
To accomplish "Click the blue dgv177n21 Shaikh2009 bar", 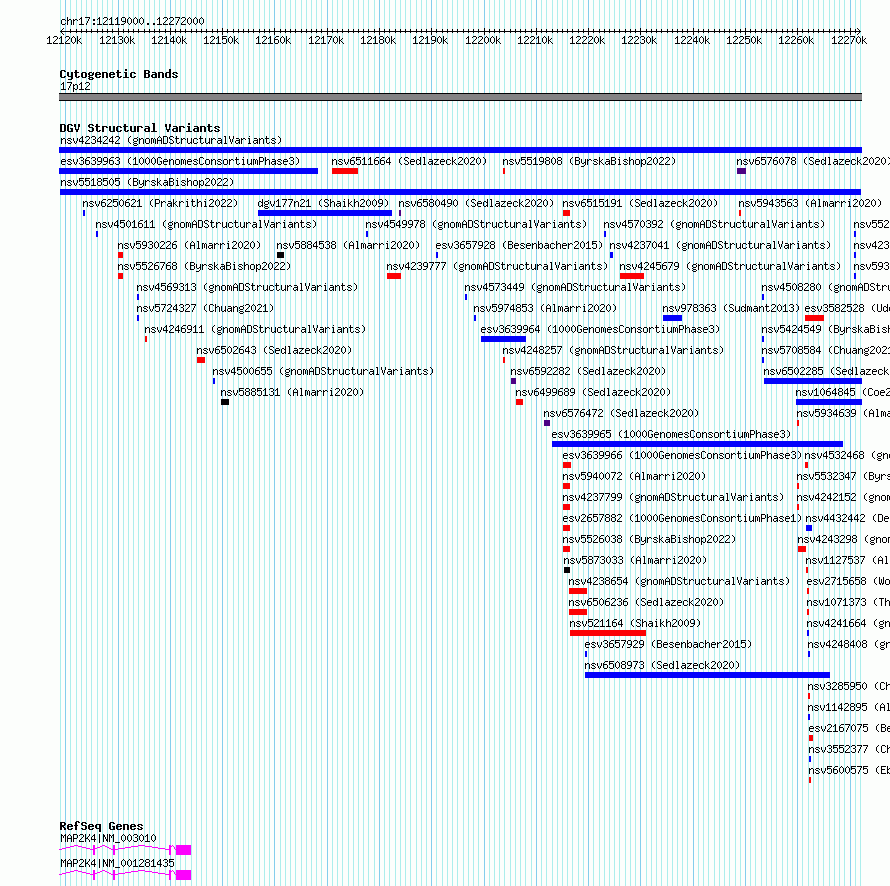I will 325,213.
